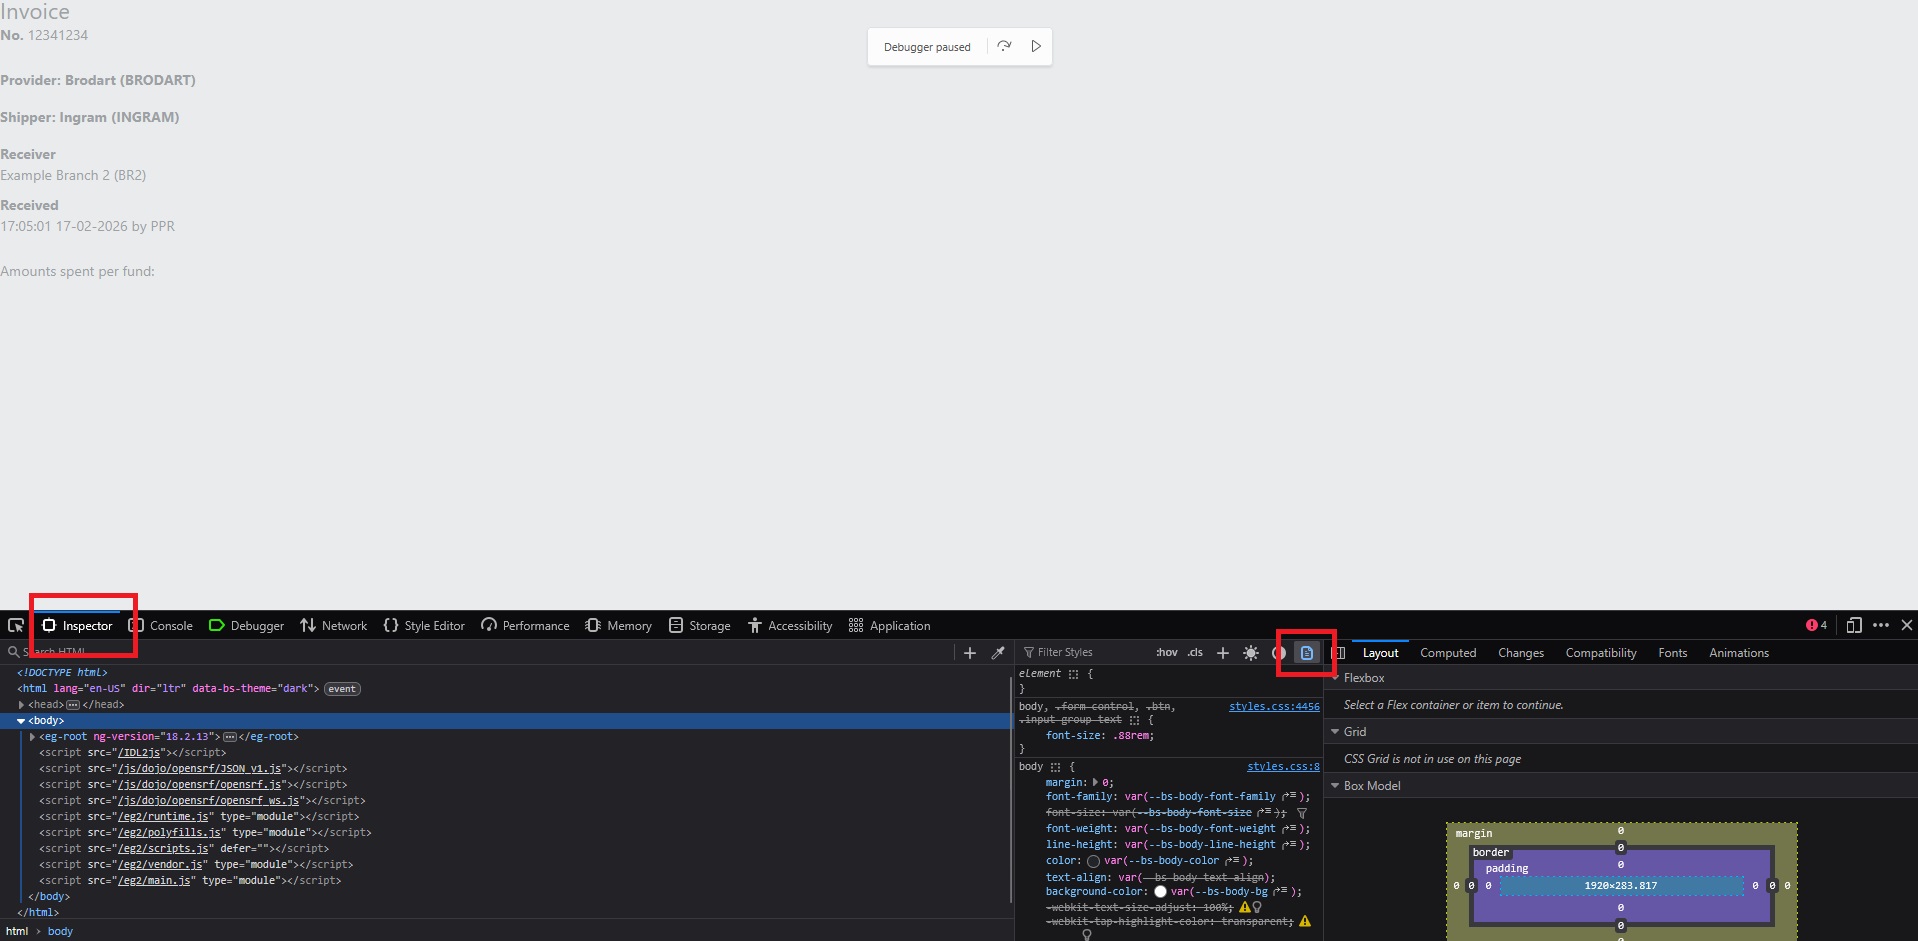Toggle light color scheme simulation sun icon
Screen dimensions: 1918x941
1250,653
